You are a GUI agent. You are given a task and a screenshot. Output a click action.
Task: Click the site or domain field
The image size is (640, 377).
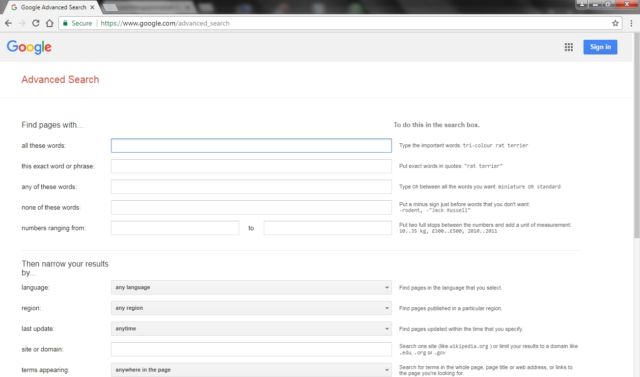pos(251,349)
